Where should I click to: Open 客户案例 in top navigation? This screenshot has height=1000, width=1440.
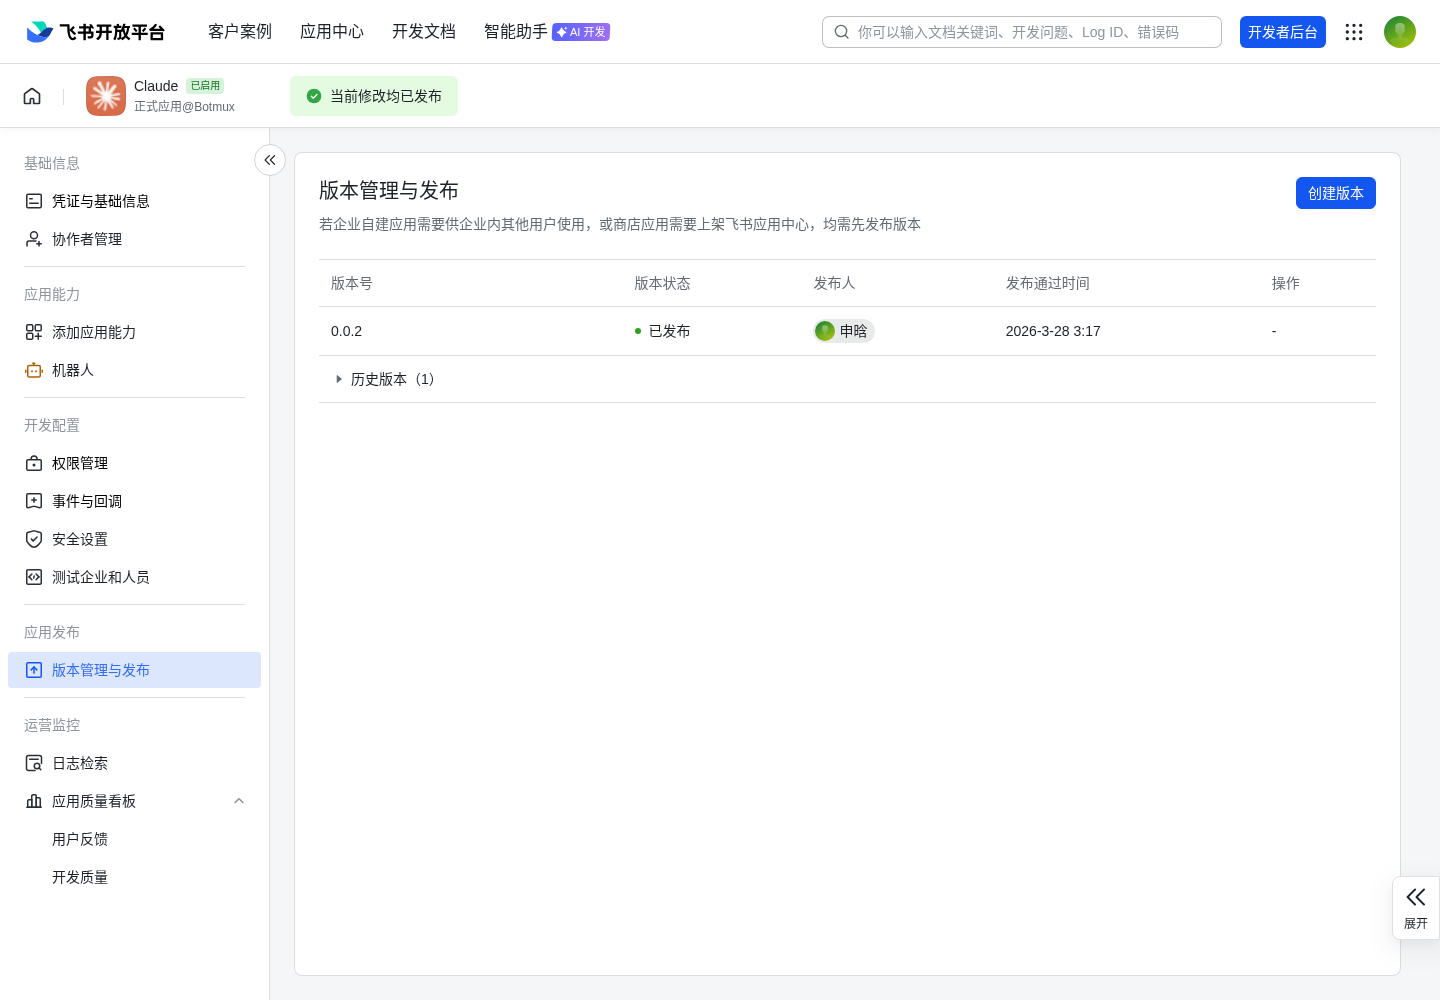(x=240, y=32)
